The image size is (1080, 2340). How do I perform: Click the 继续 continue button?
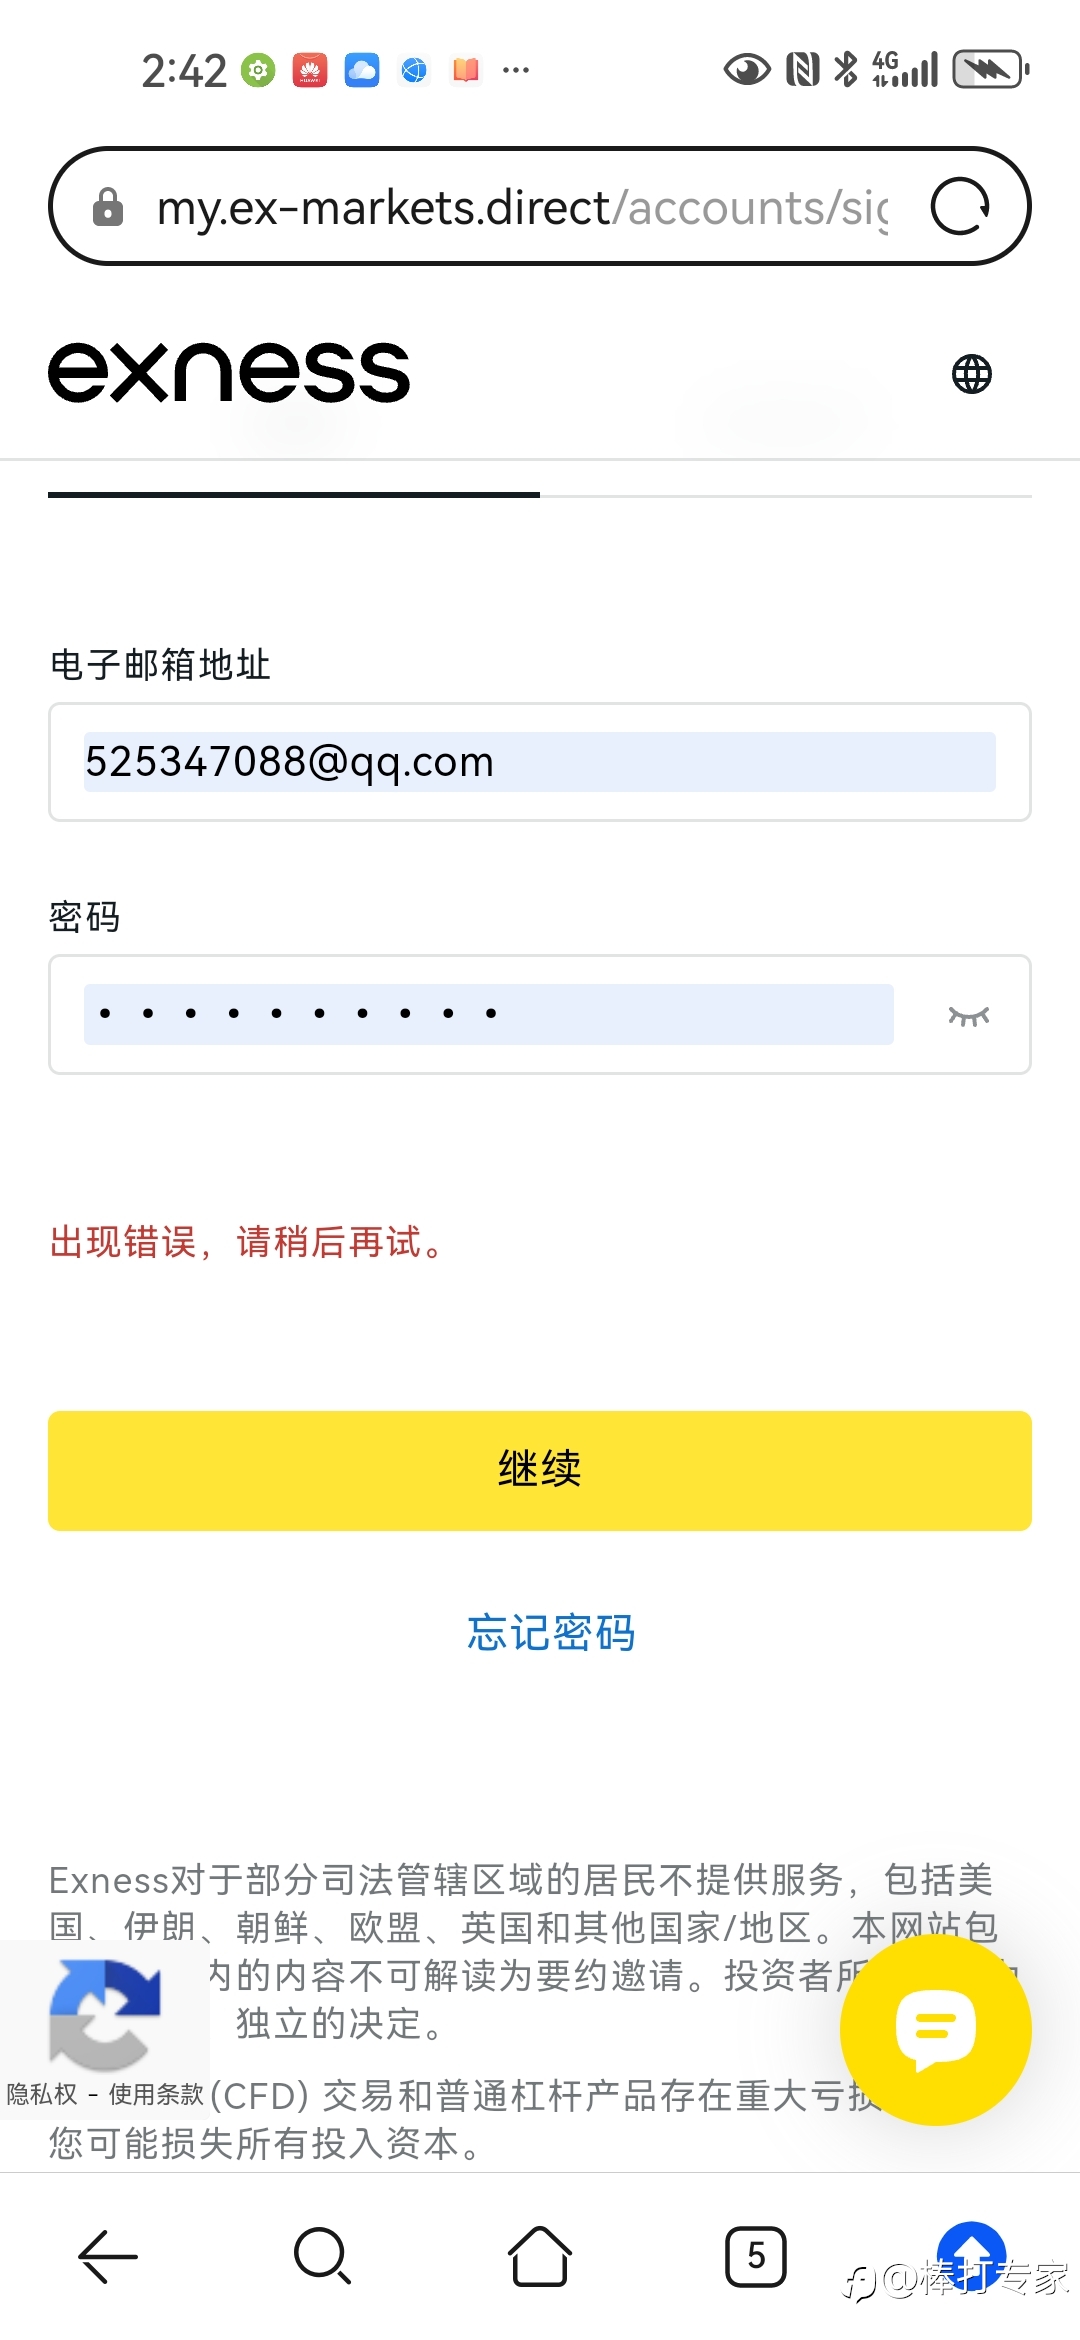[540, 1470]
